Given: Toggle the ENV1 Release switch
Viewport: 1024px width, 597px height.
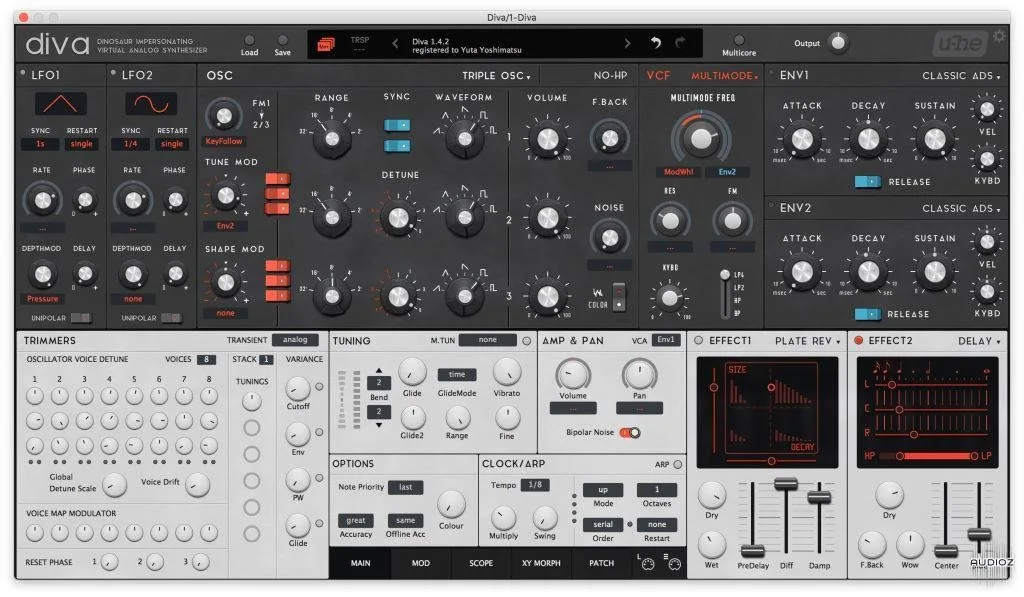Looking at the screenshot, I should pyautogui.click(x=868, y=182).
